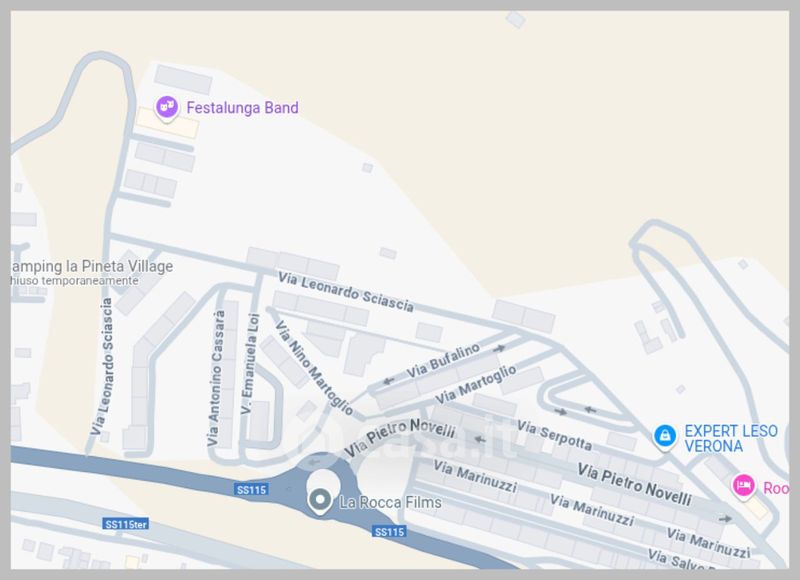The image size is (800, 580).
Task: Click the V. Emanuela Loi street label
Action: pos(250,363)
